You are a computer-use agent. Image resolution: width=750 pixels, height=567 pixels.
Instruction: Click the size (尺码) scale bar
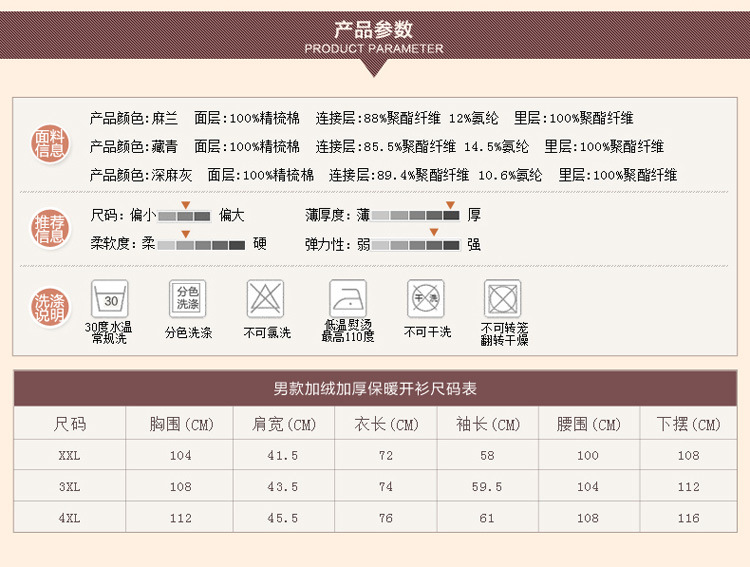(185, 216)
